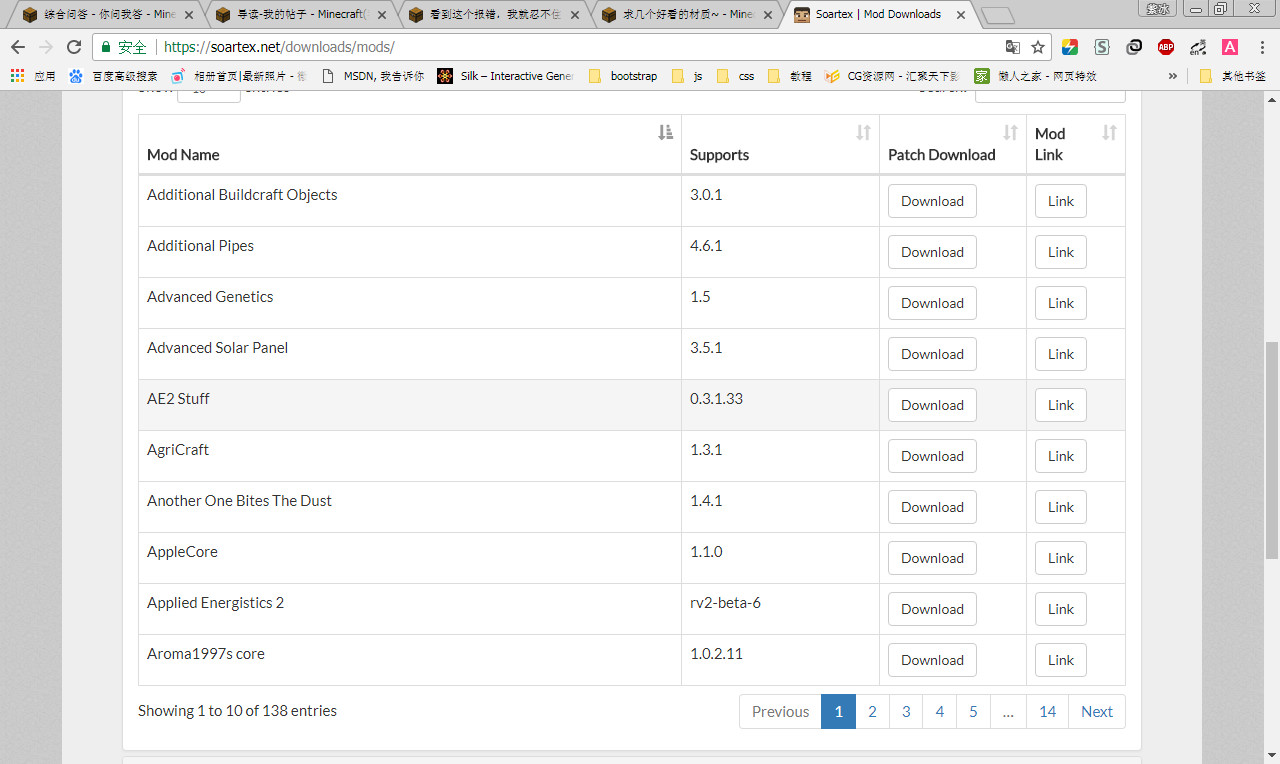Jump to pagination page 14
The image size is (1280, 764).
click(x=1047, y=712)
